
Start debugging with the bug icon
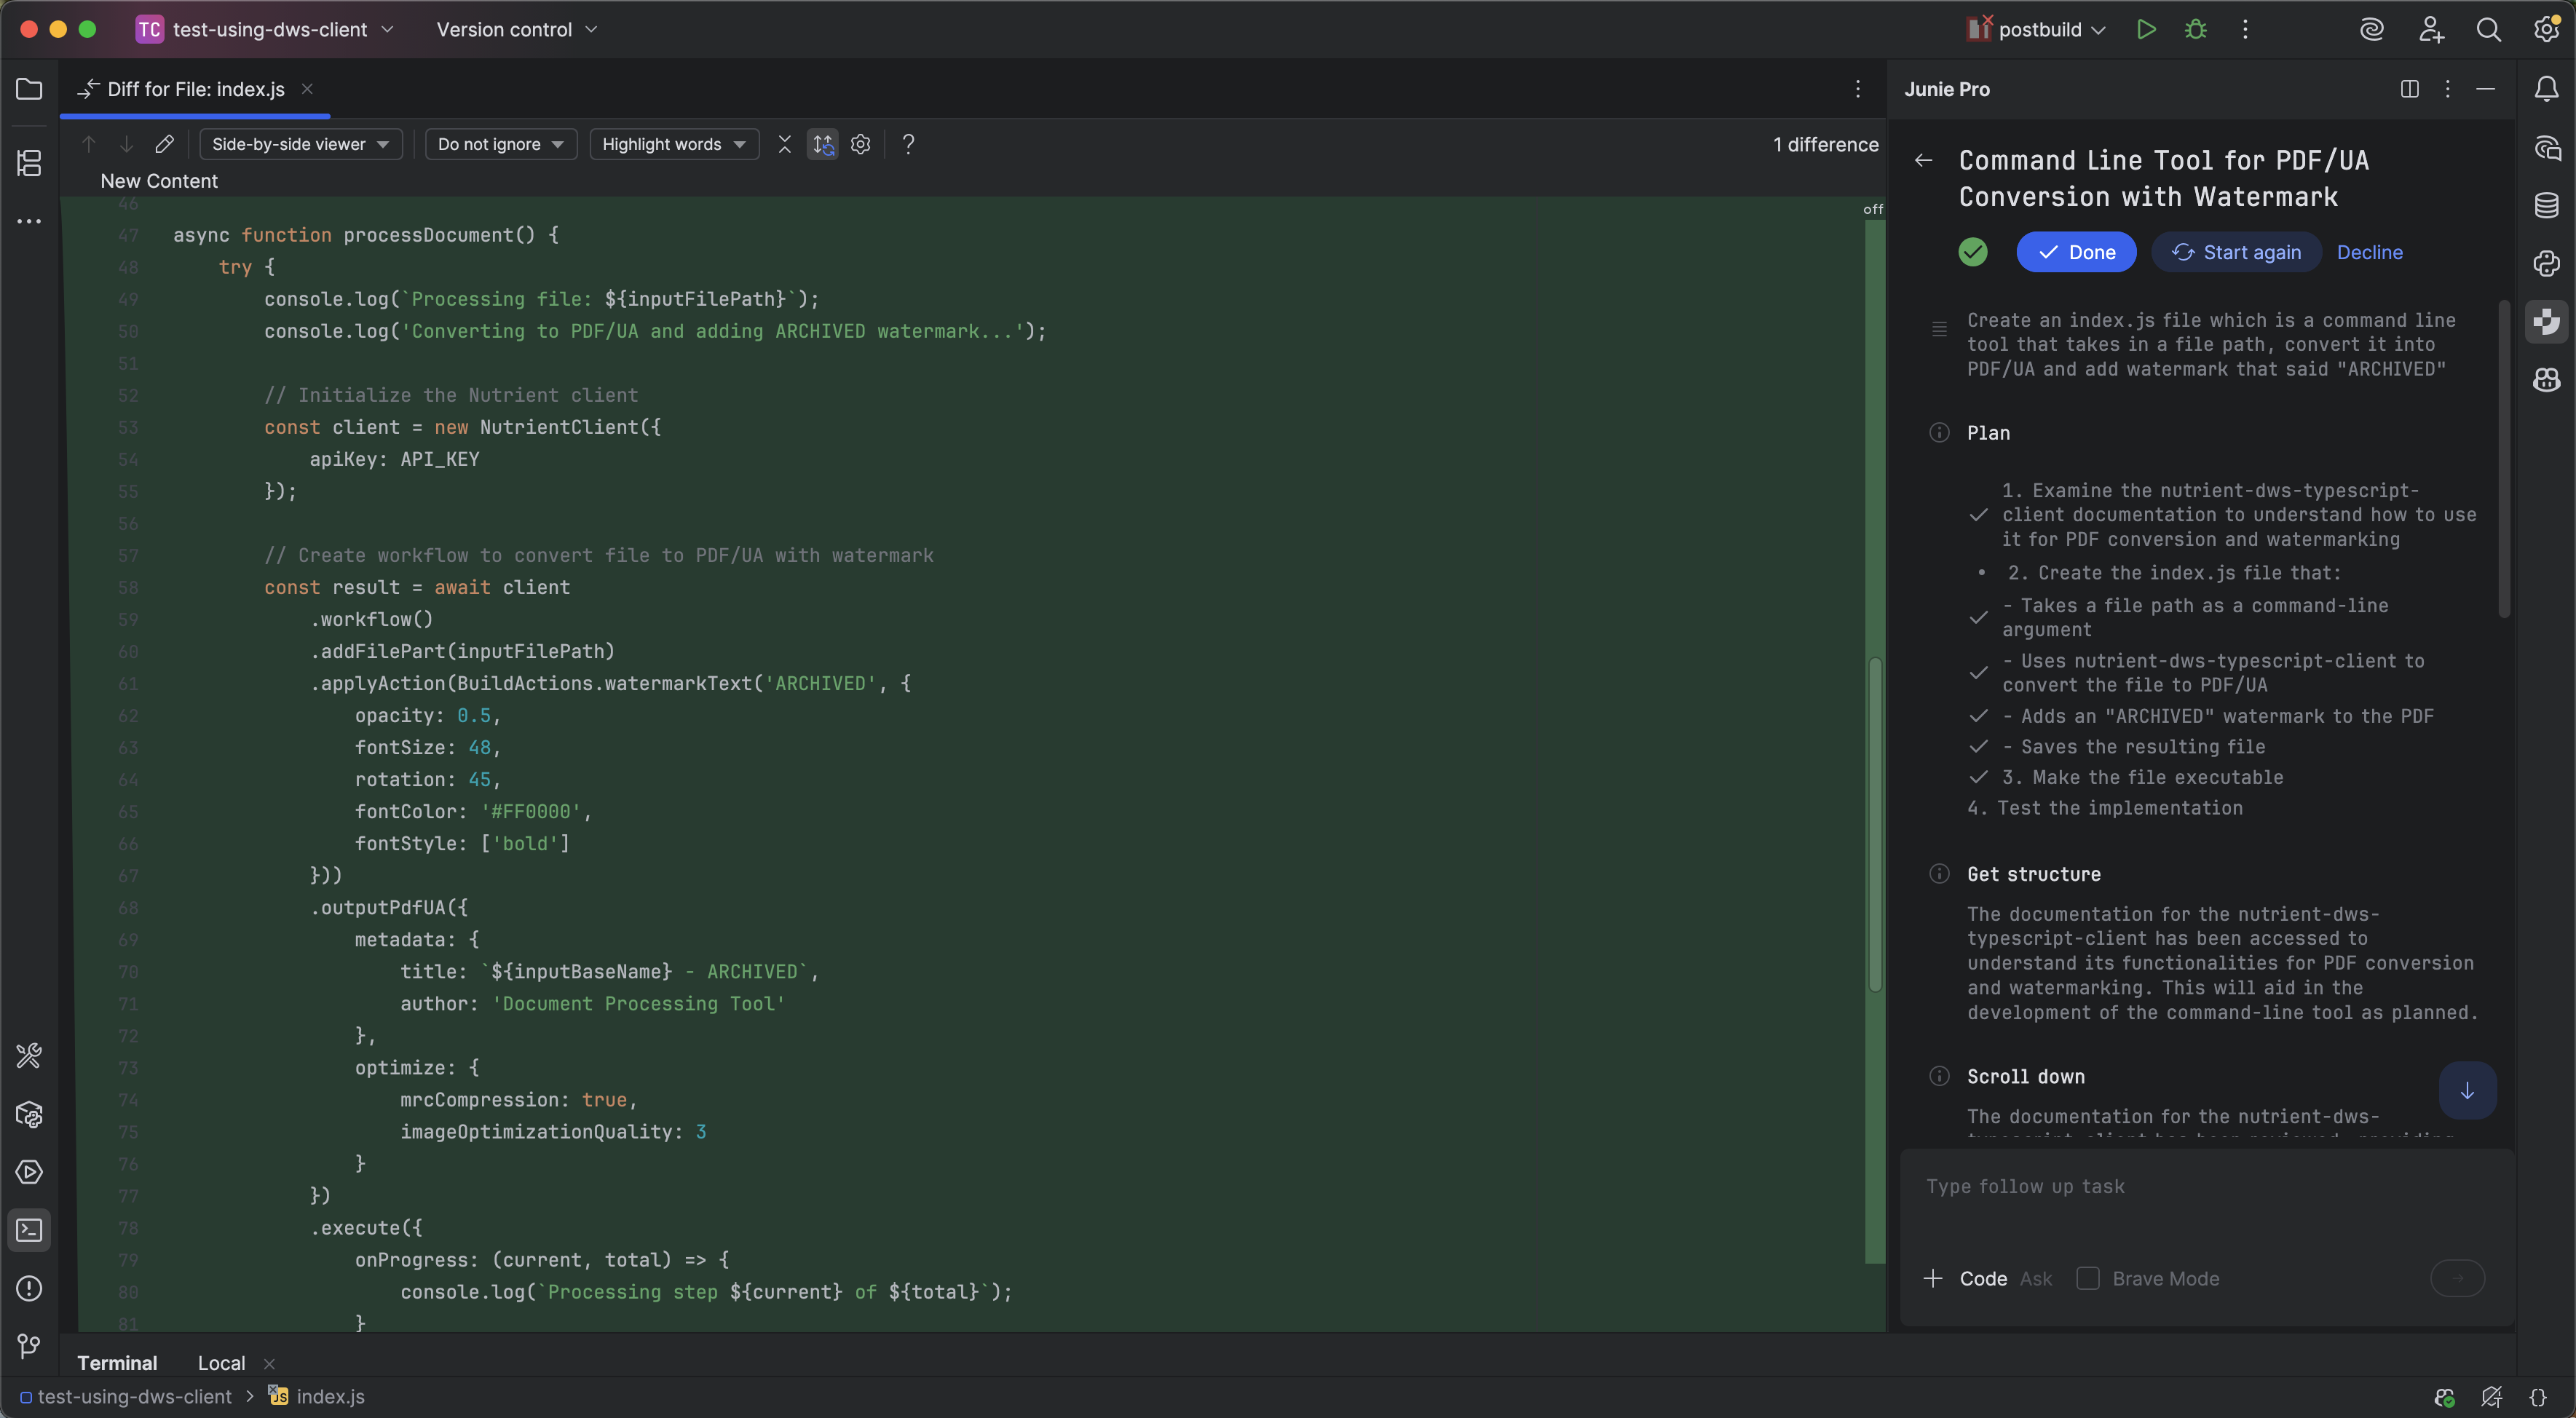click(x=2196, y=29)
